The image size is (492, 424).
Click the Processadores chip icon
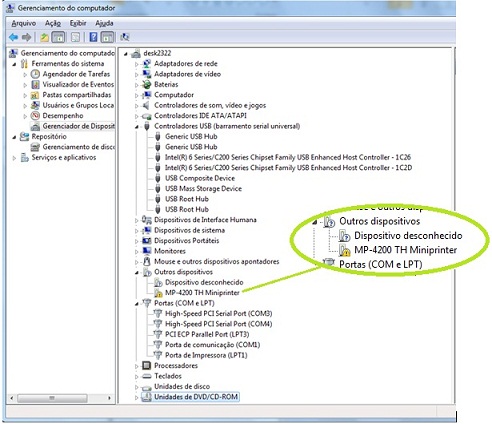pos(147,366)
